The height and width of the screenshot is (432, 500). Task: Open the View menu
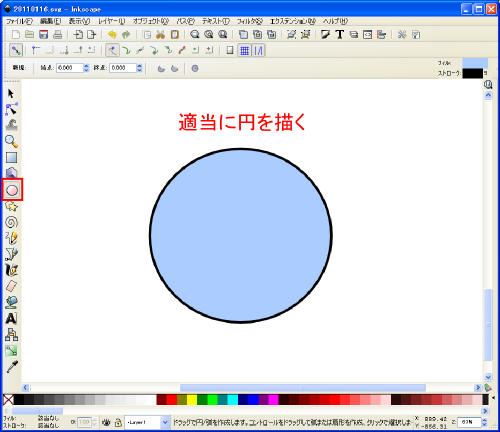[79, 21]
